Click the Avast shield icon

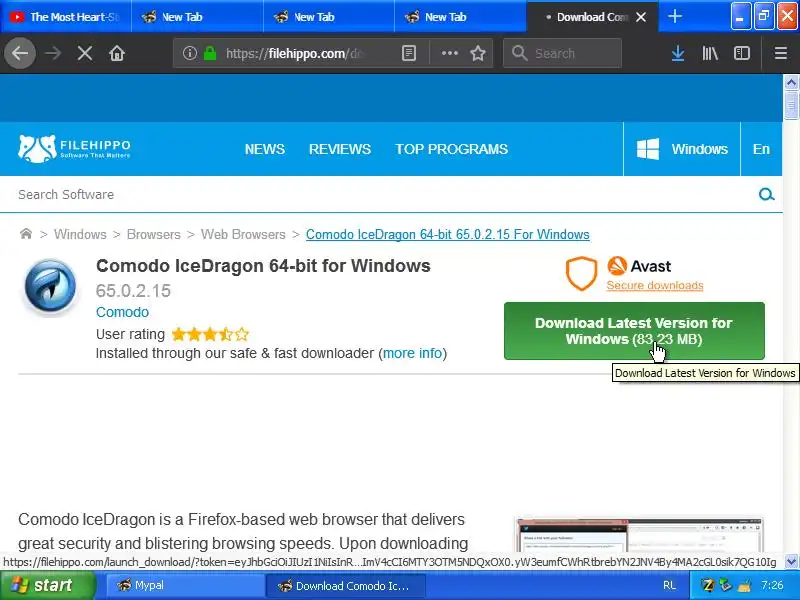[581, 273]
